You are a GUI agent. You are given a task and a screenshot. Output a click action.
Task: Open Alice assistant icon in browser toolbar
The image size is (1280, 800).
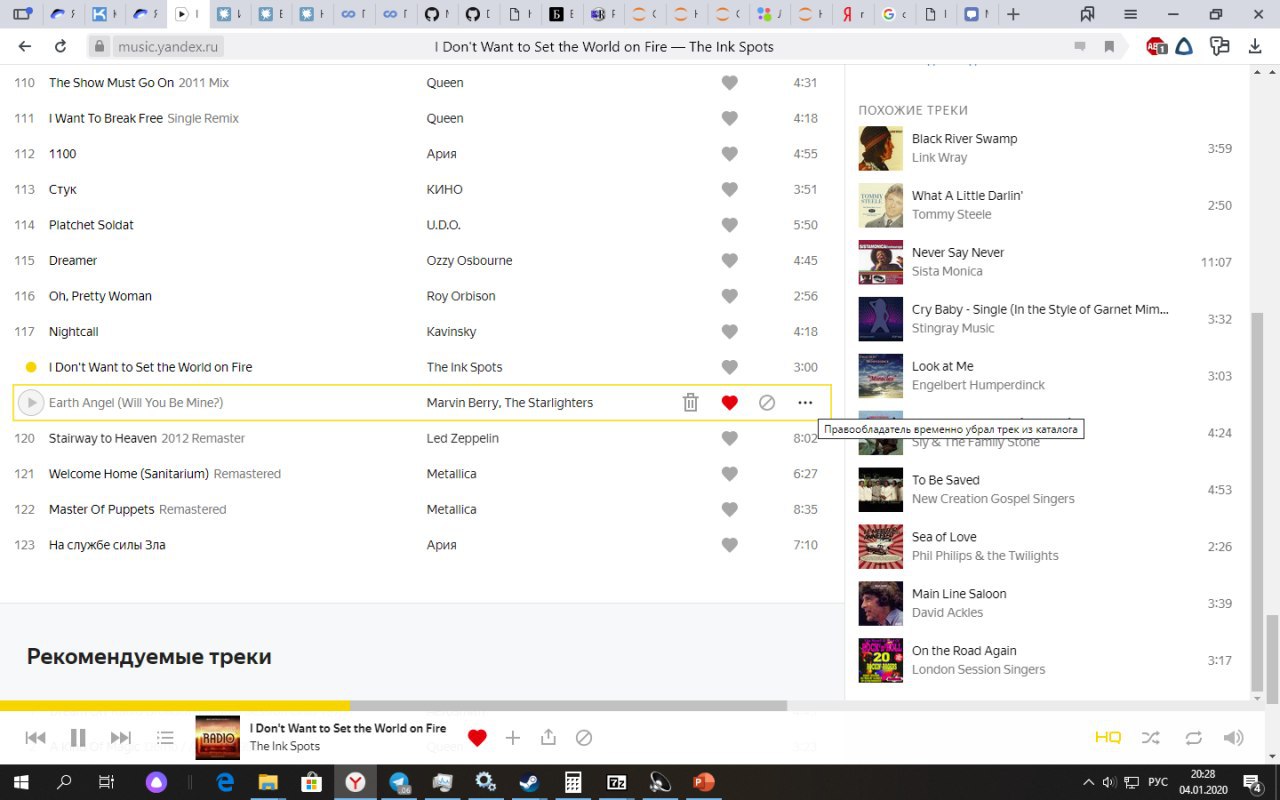click(x=1184, y=46)
